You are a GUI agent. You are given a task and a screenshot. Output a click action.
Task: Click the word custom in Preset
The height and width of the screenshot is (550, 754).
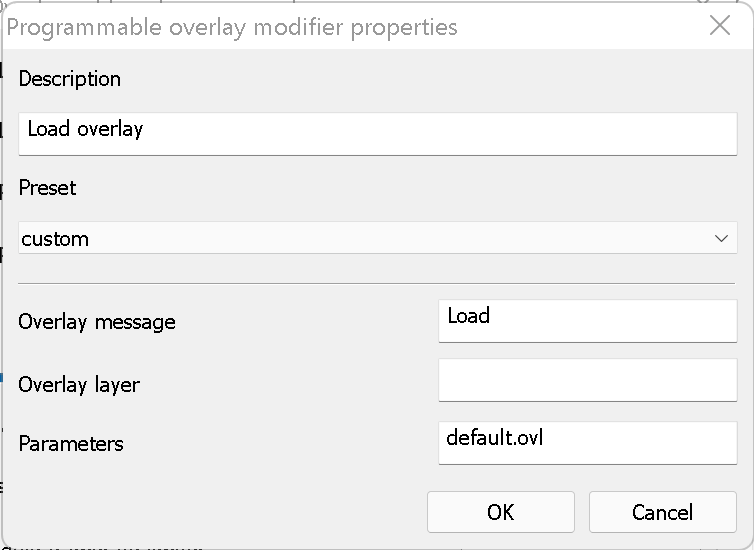pyautogui.click(x=55, y=239)
